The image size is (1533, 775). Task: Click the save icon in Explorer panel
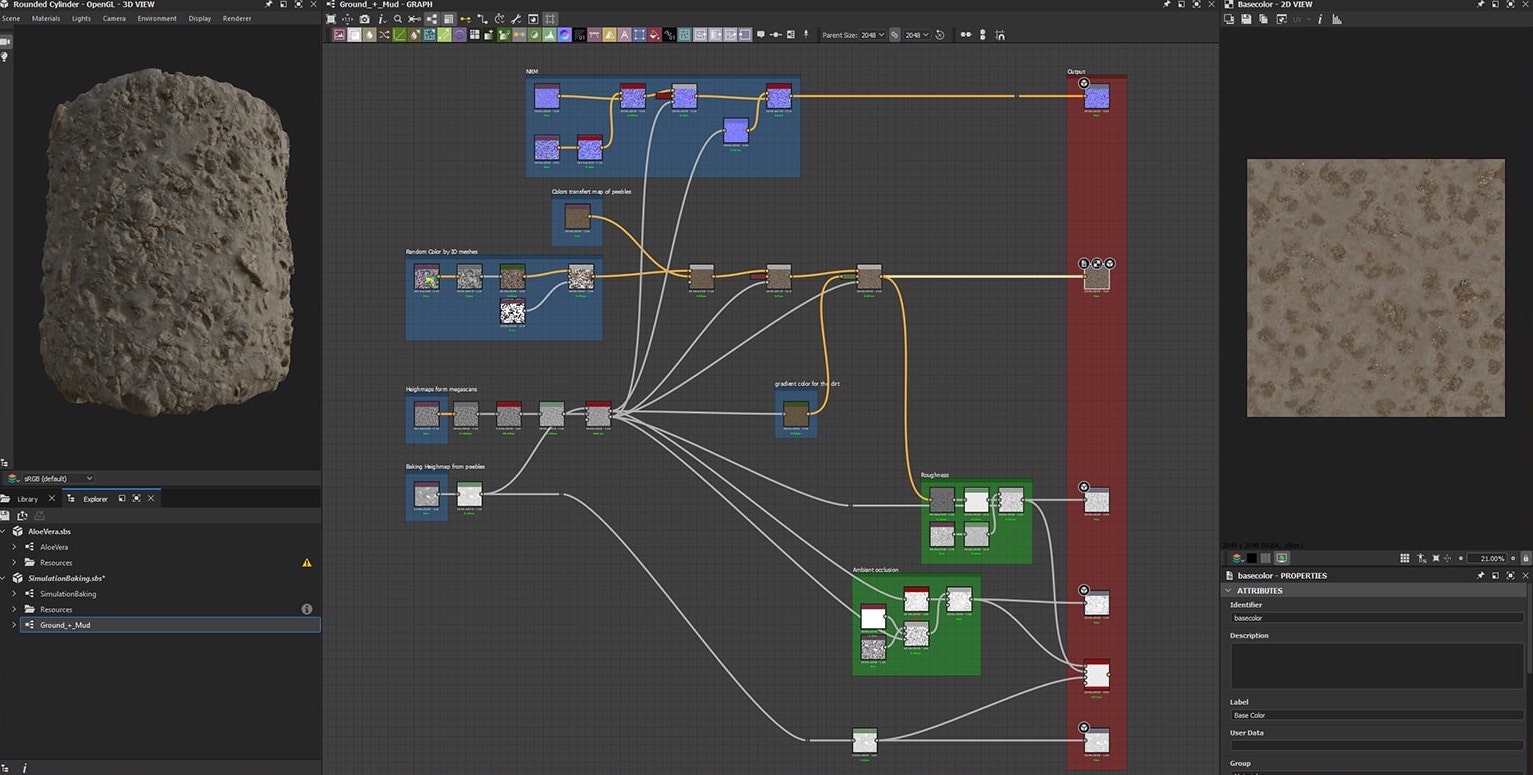(x=5, y=515)
